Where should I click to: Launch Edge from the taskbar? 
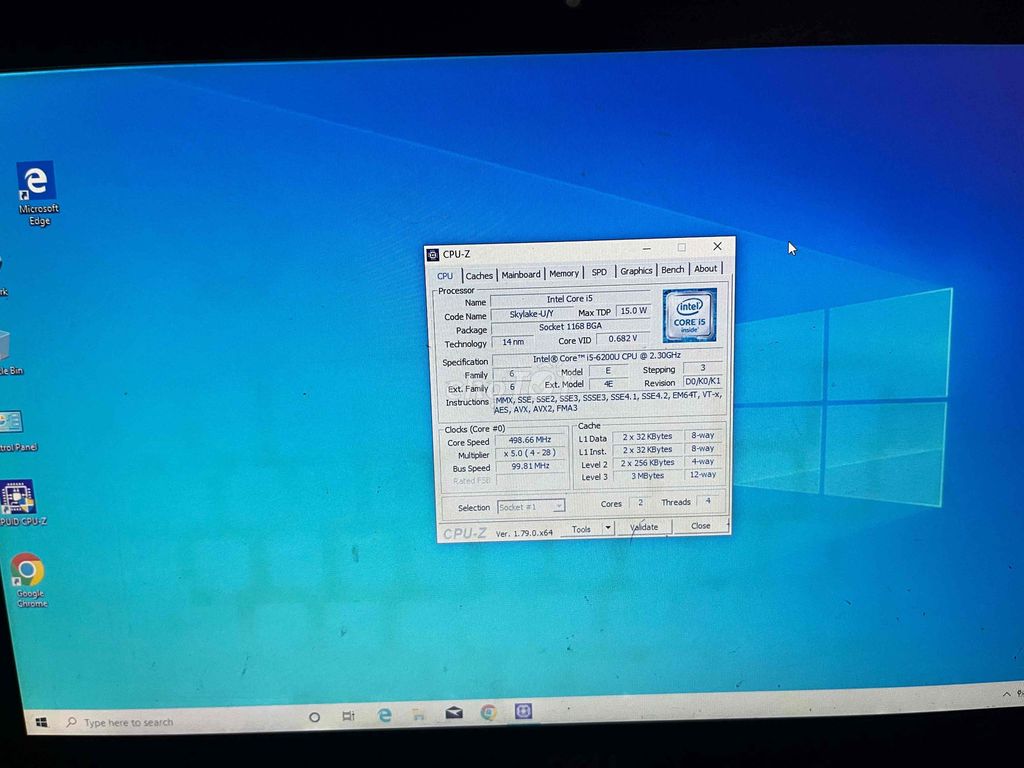pyautogui.click(x=385, y=715)
